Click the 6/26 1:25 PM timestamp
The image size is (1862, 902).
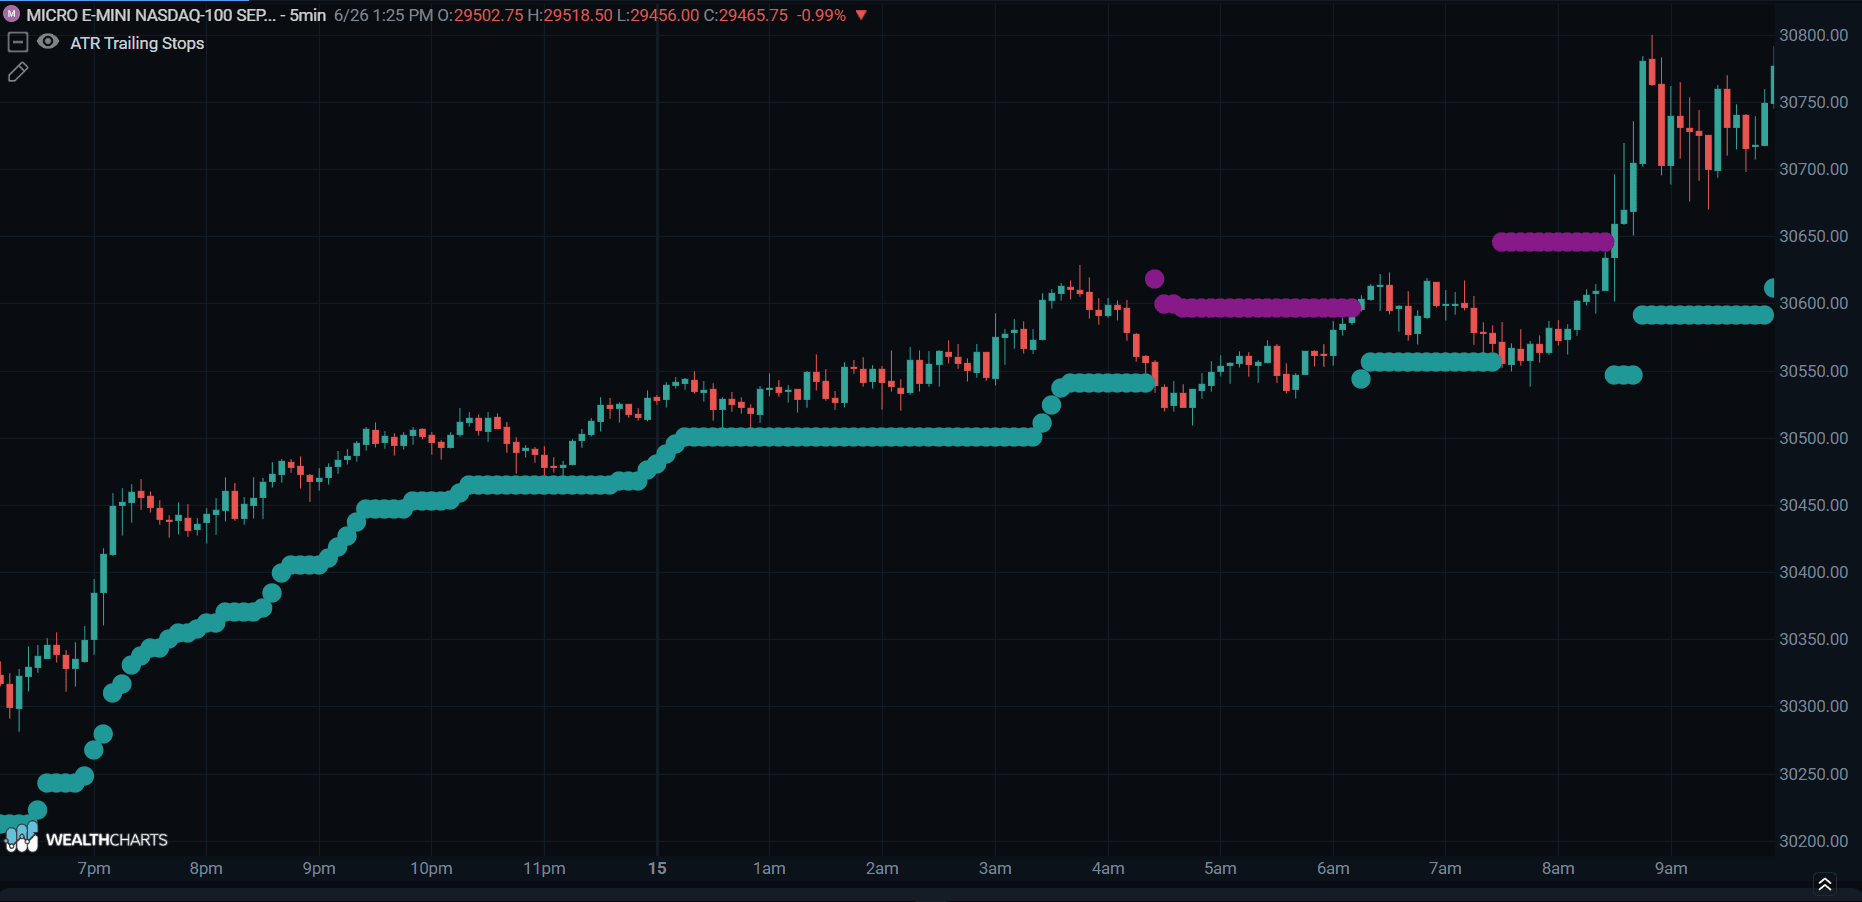pos(384,15)
